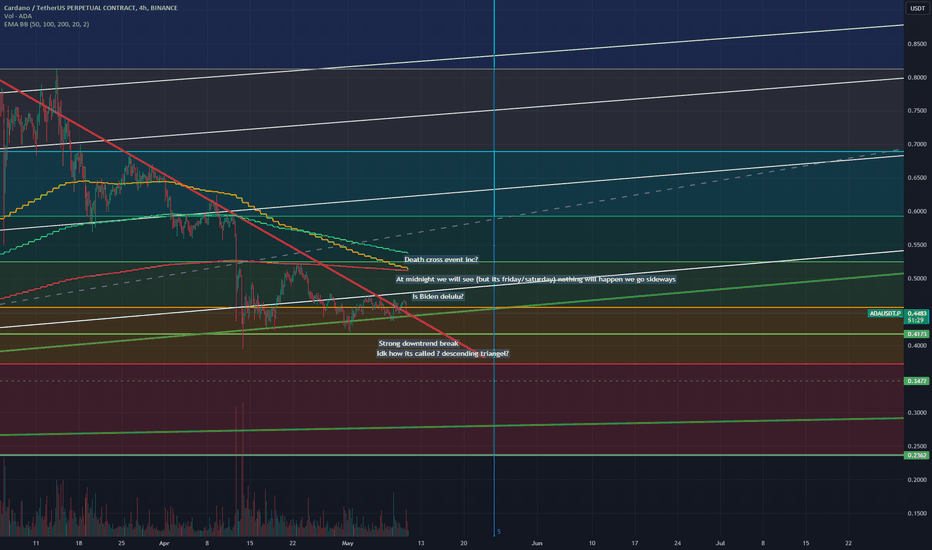
Task: Select the 0.2362 green price label
Action: 917,455
